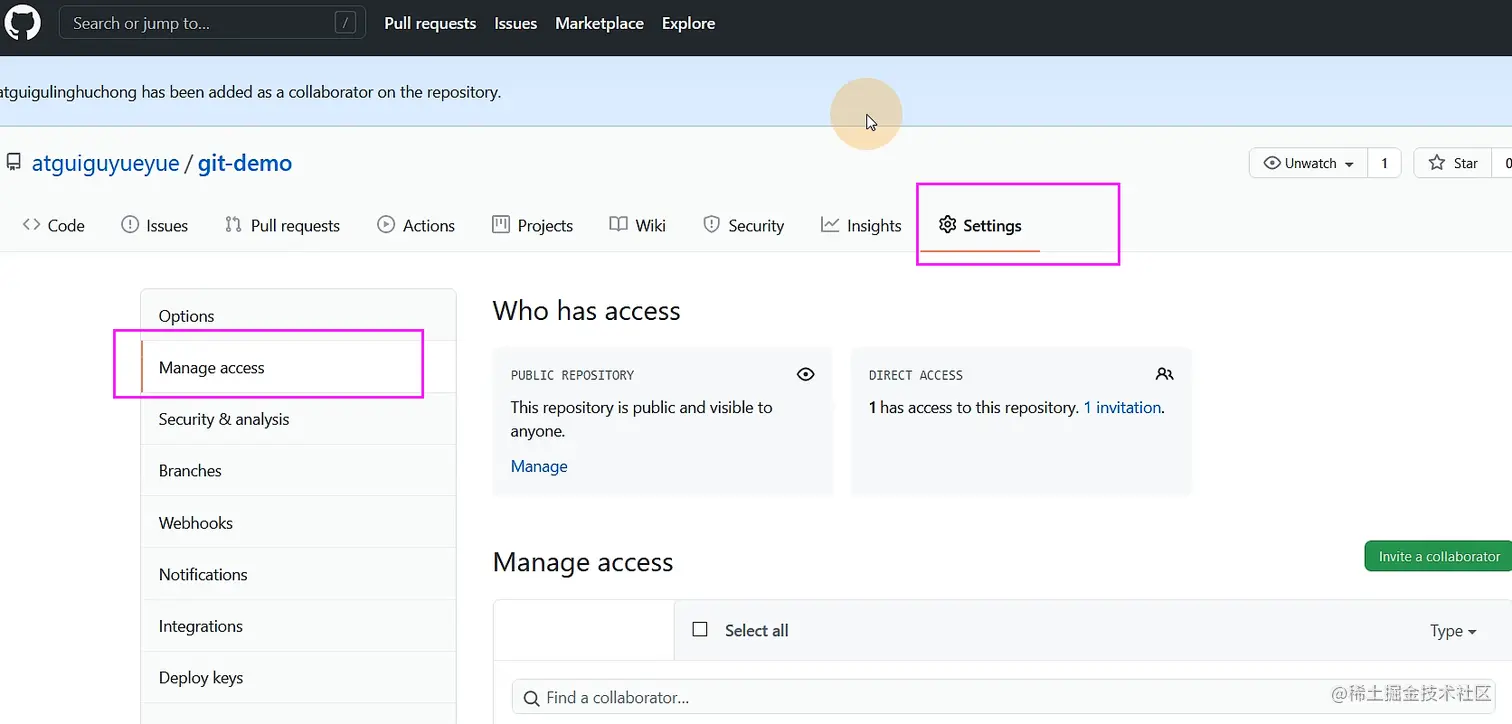Click the collaborator search magnifier icon
Viewport: 1512px width, 724px height.
(530, 697)
